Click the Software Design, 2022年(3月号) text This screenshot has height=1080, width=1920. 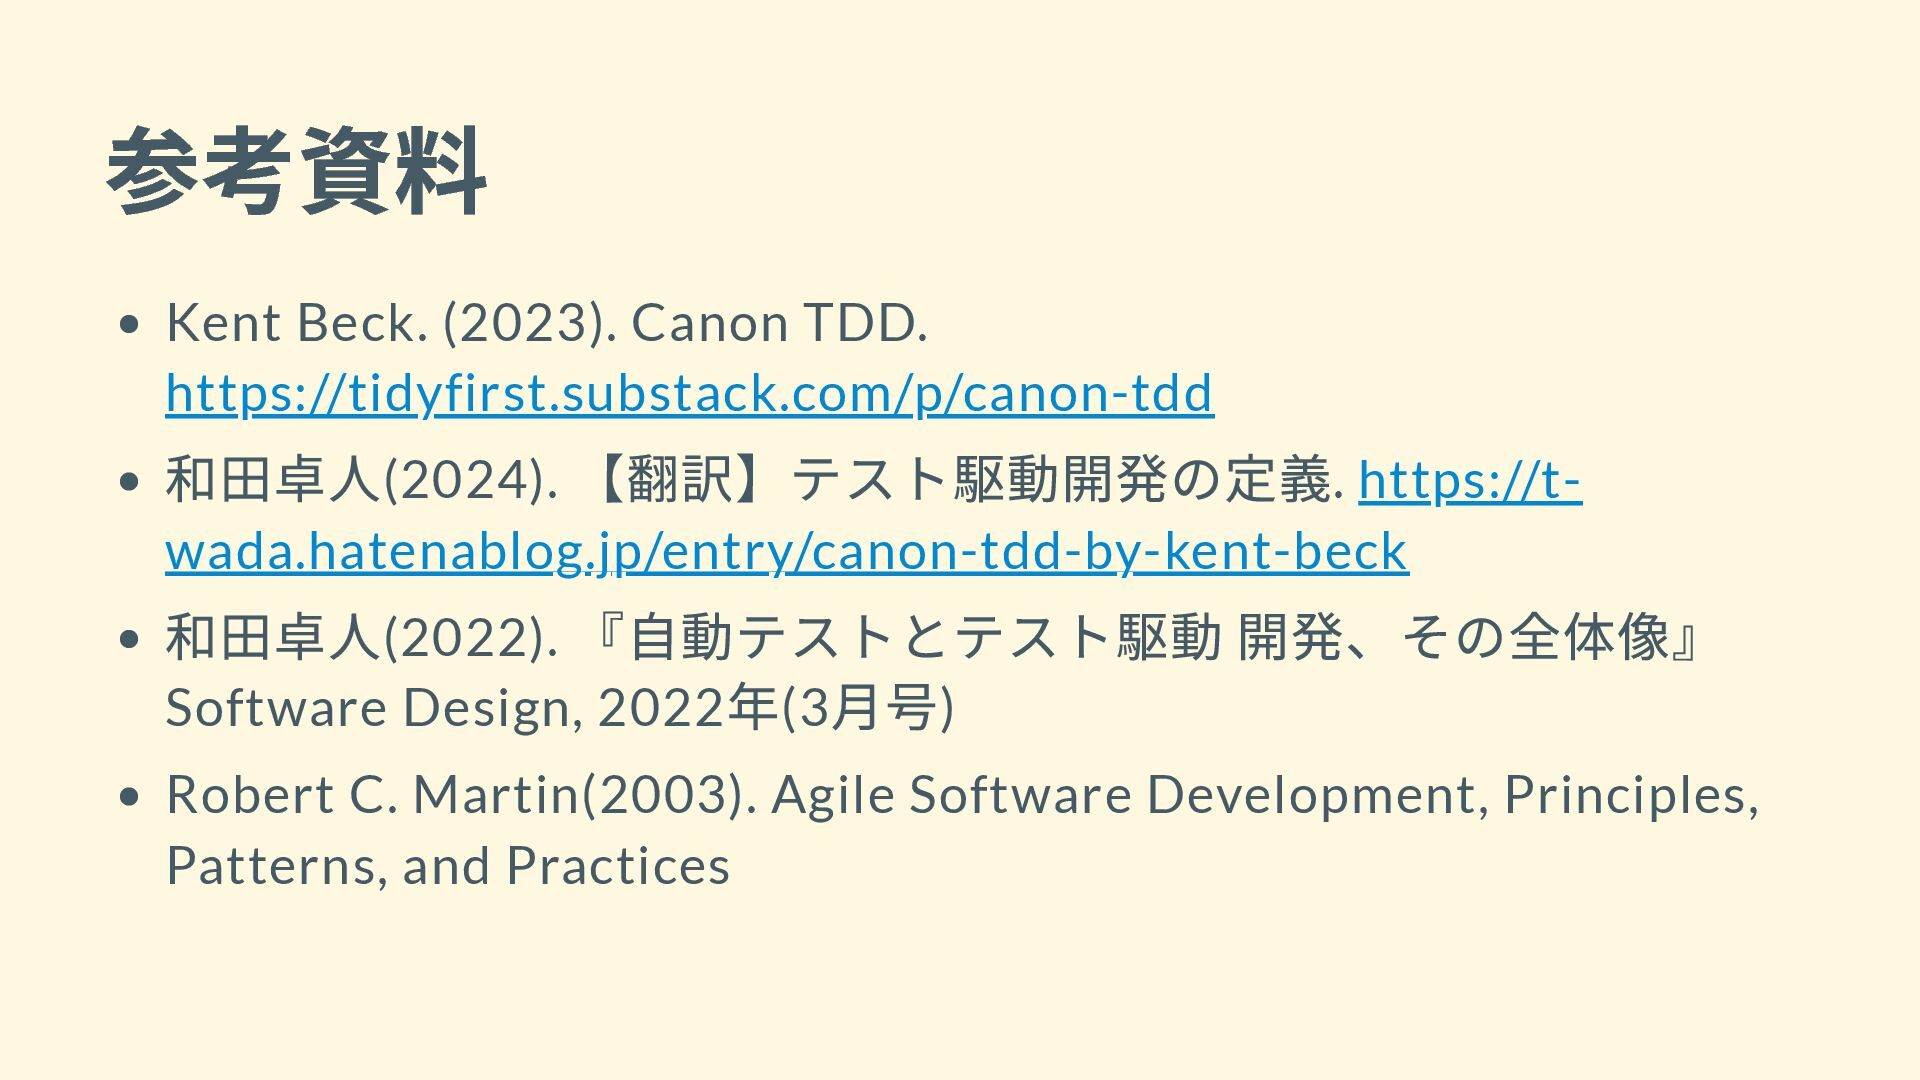tap(560, 708)
